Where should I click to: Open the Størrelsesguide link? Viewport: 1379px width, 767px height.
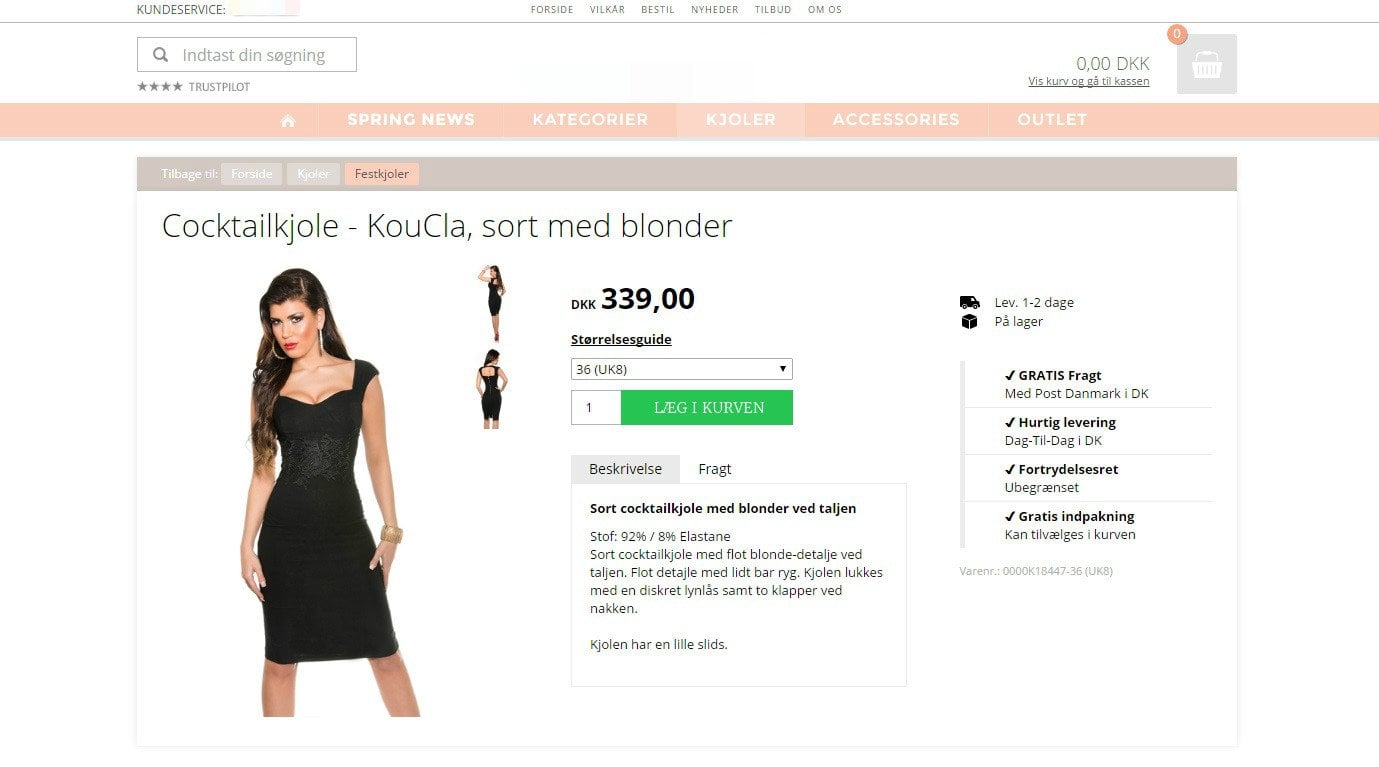pos(621,340)
